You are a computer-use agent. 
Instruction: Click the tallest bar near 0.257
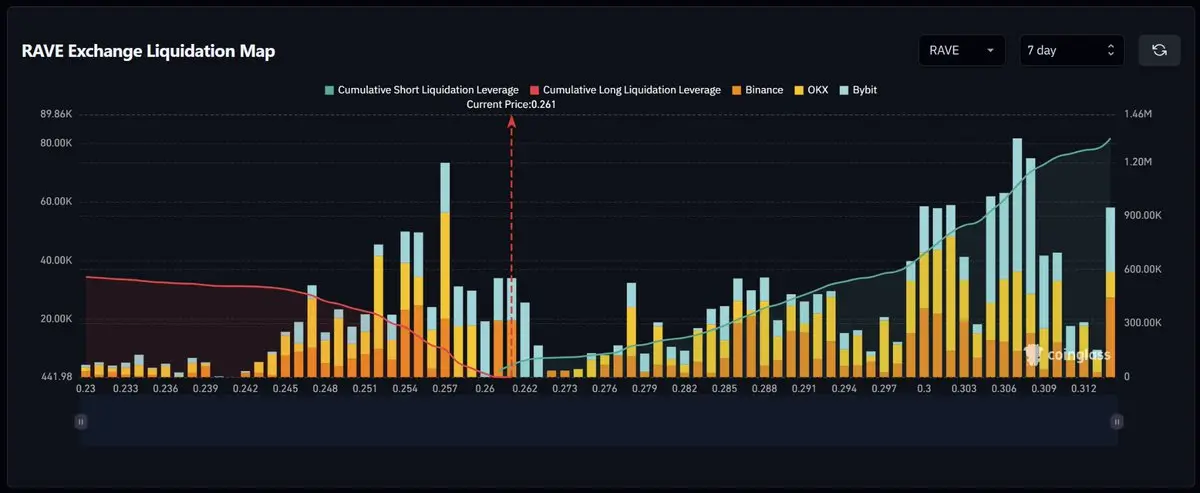pos(445,270)
